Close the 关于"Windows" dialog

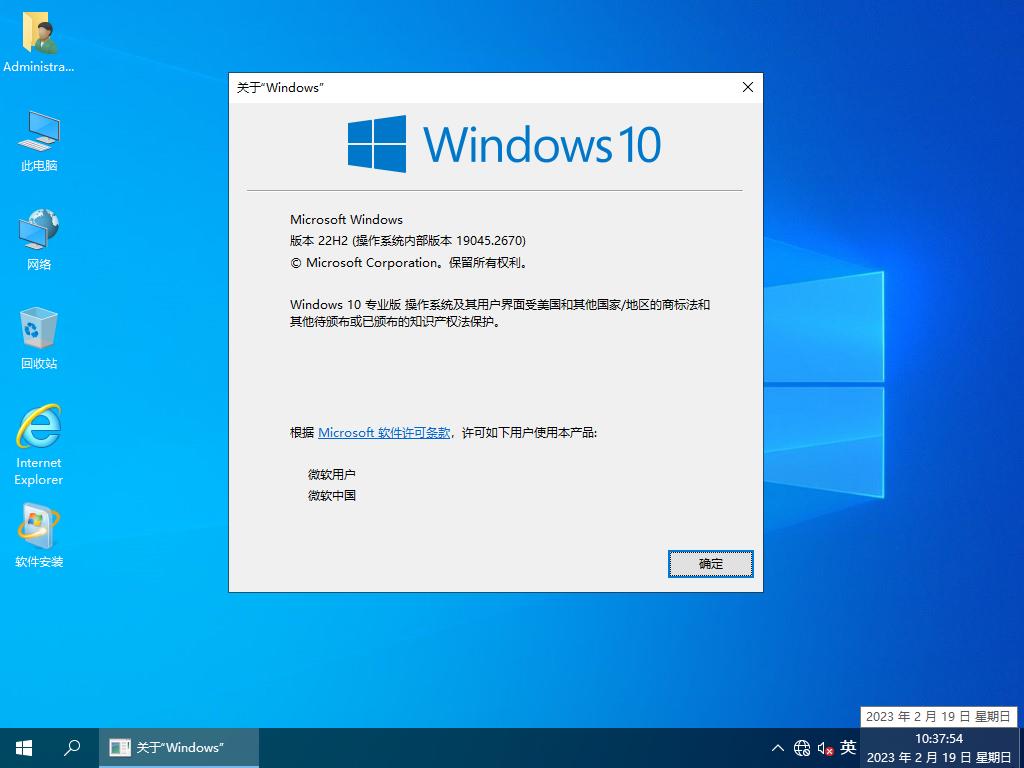747,87
